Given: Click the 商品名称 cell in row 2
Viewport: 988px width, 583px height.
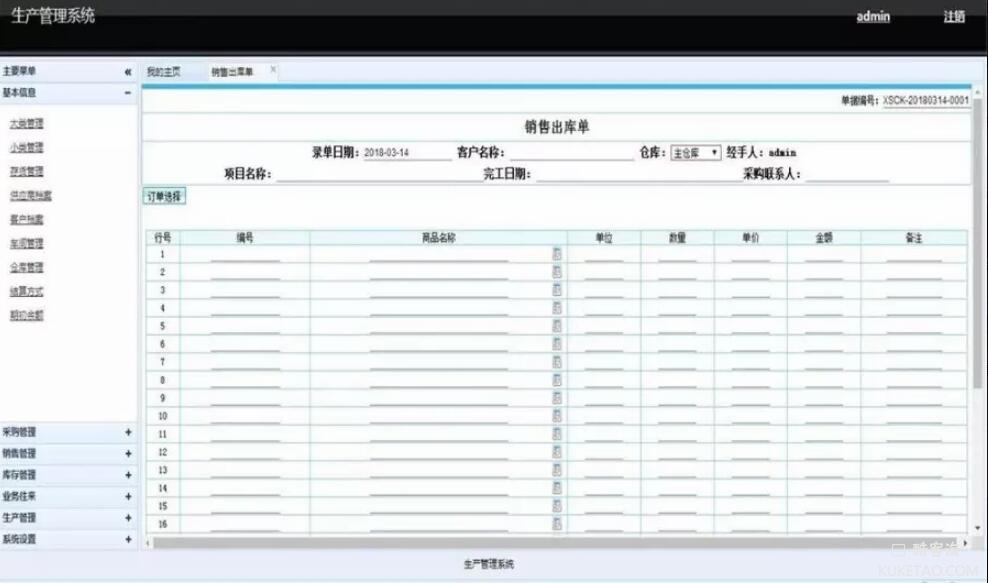Looking at the screenshot, I should click(439, 272).
